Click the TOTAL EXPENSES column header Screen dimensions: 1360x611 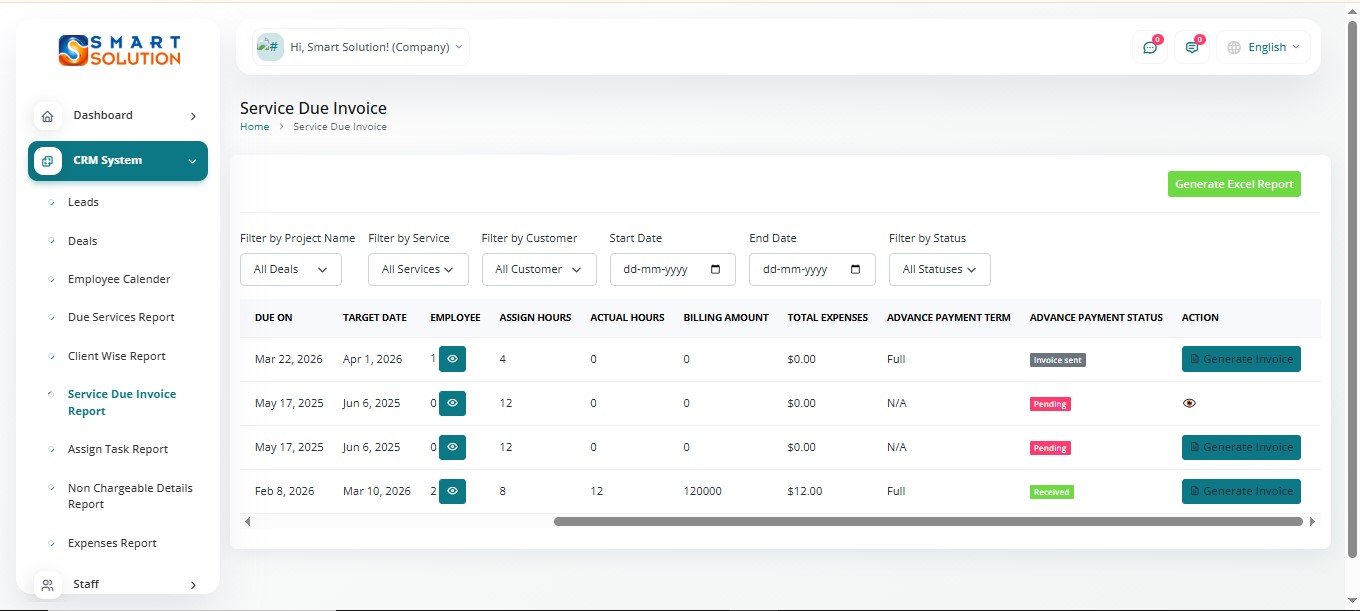(x=828, y=318)
